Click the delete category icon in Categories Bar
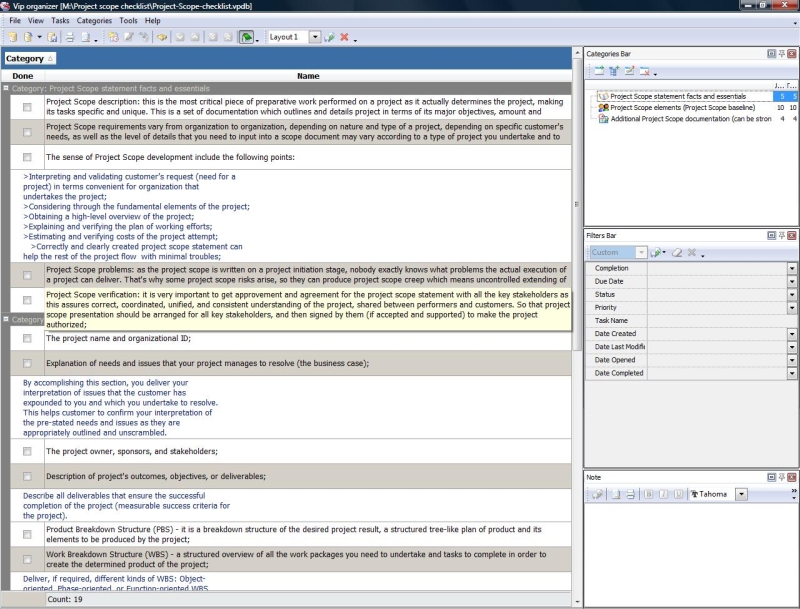Viewport: 800px width, 609px height. click(x=645, y=71)
